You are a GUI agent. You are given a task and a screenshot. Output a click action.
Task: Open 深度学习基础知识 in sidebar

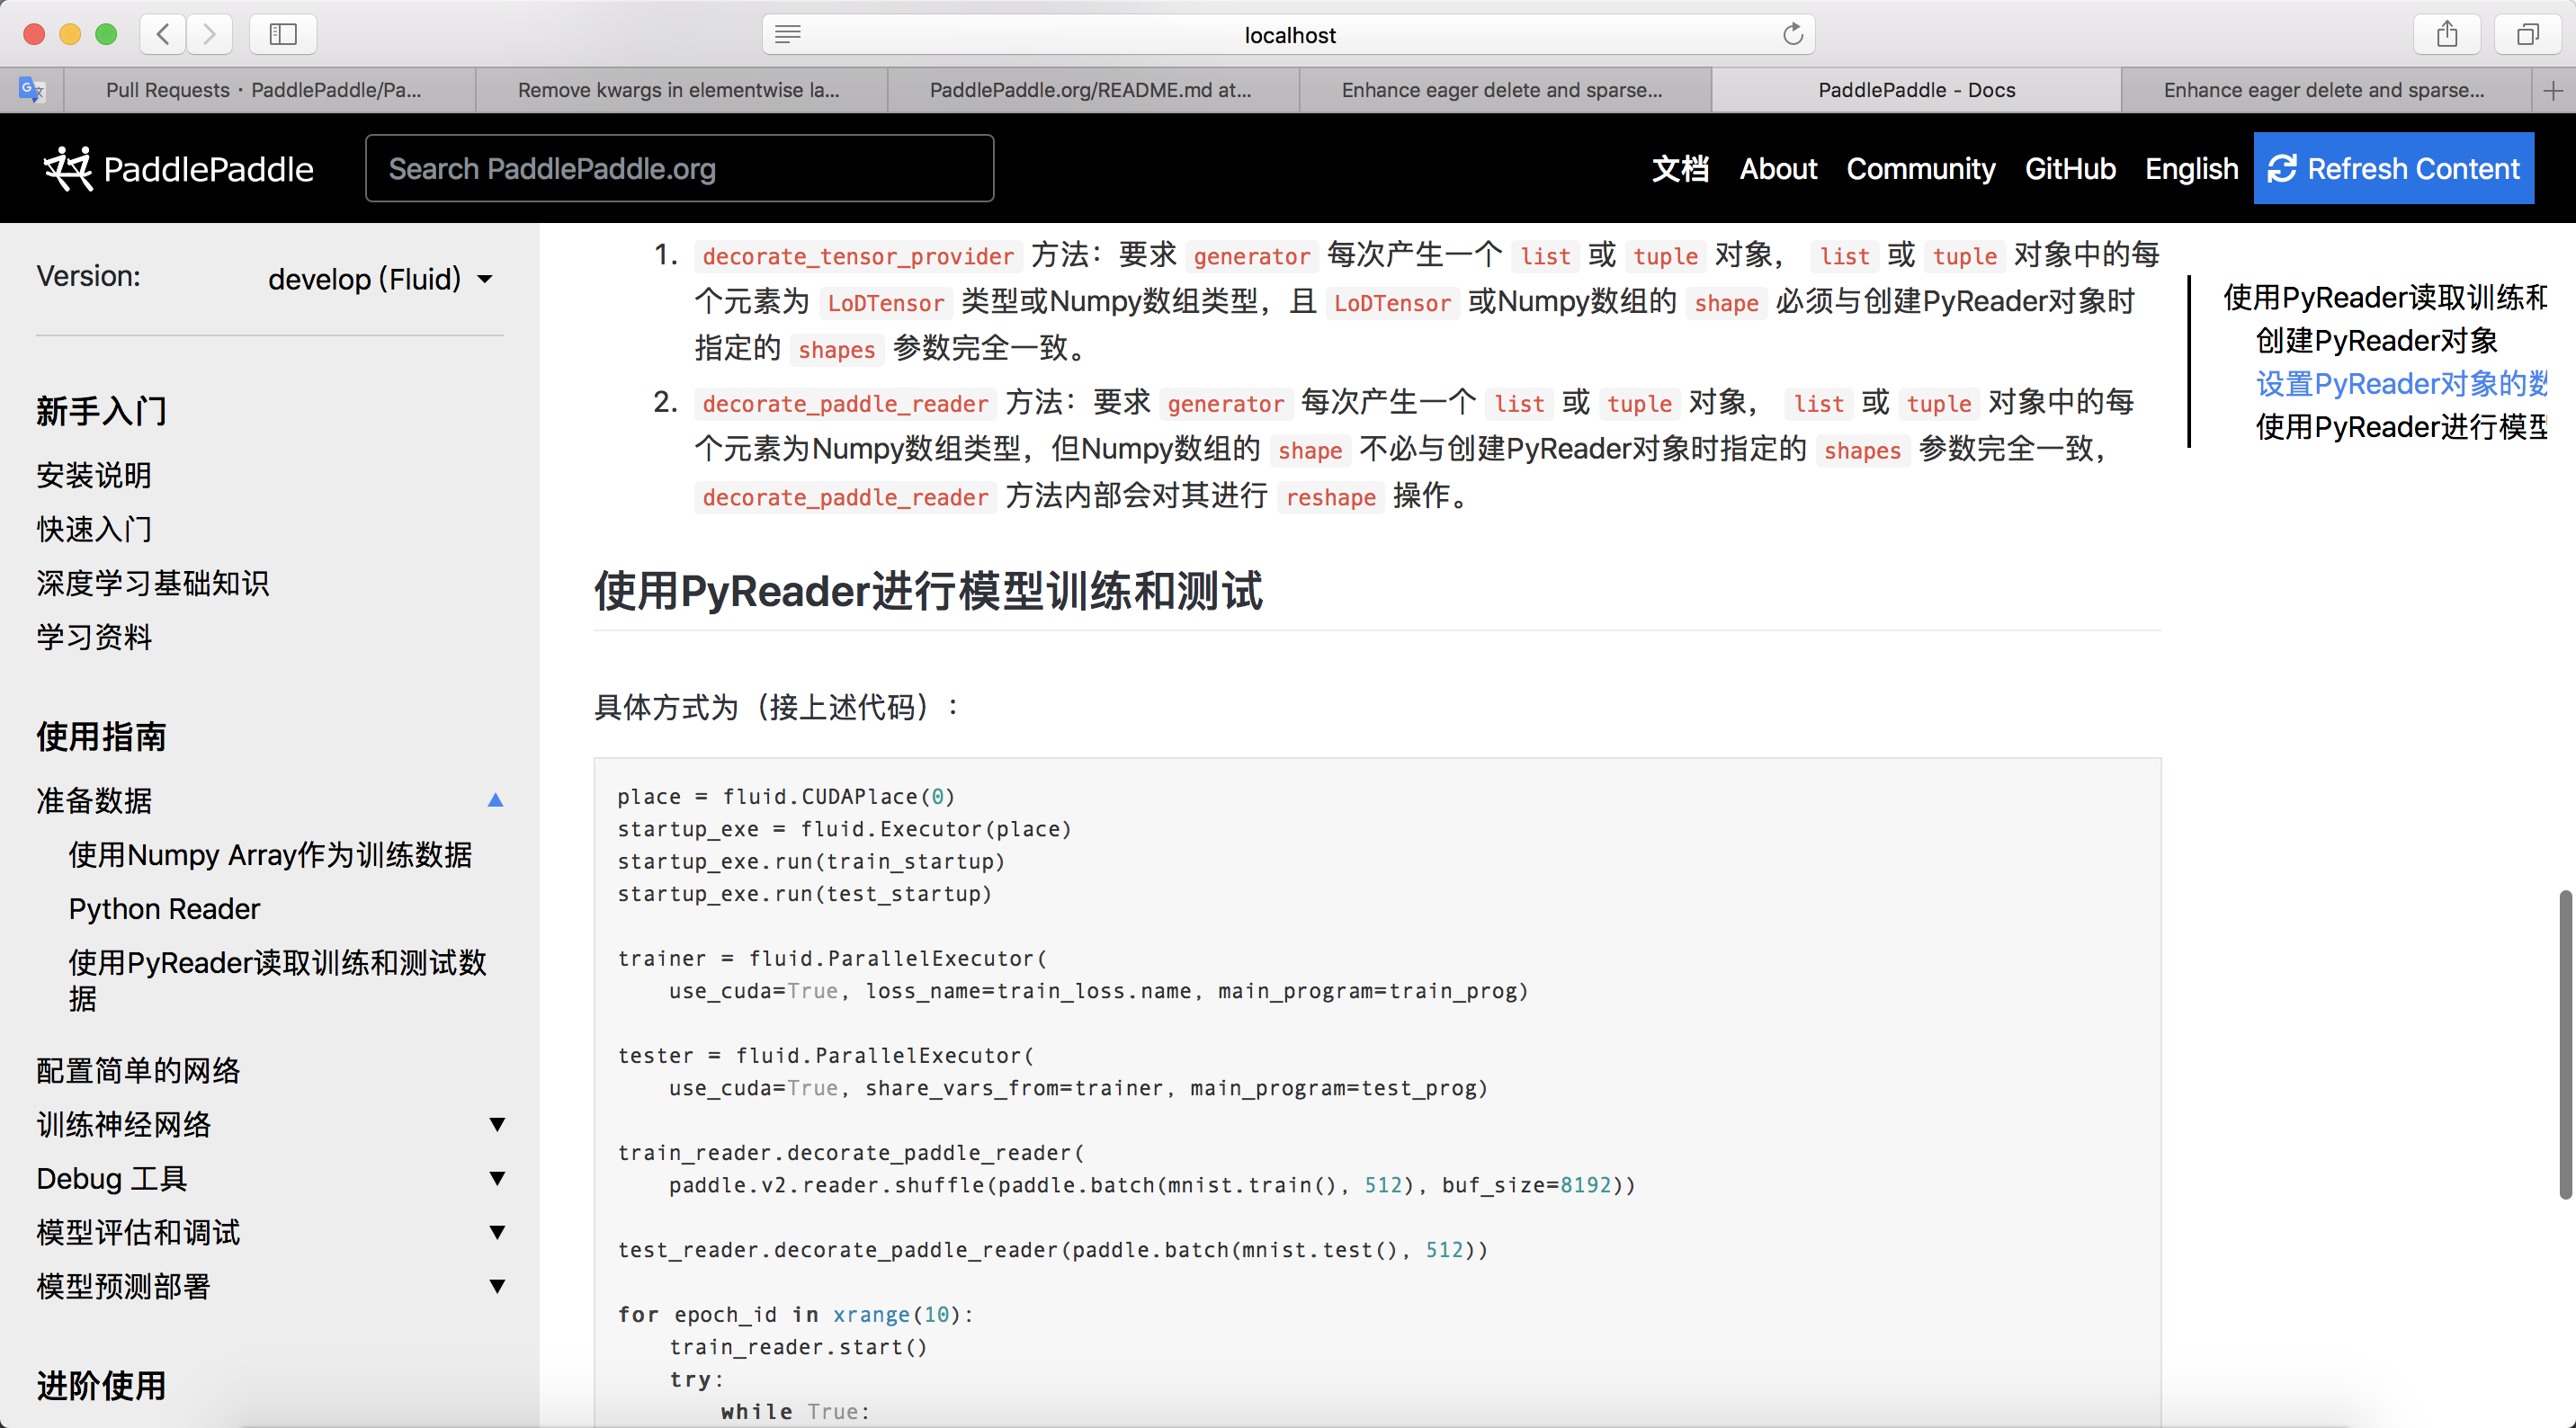click(152, 583)
